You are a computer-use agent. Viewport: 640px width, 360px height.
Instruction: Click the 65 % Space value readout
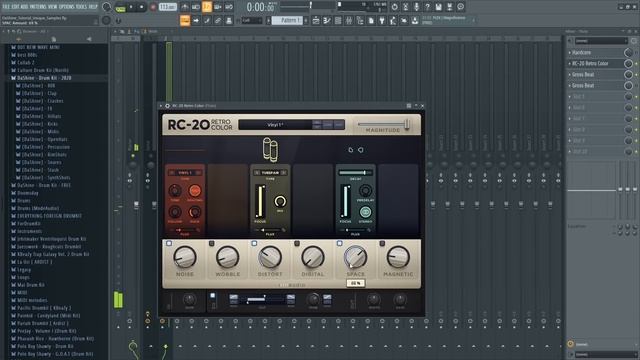[x=355, y=283]
